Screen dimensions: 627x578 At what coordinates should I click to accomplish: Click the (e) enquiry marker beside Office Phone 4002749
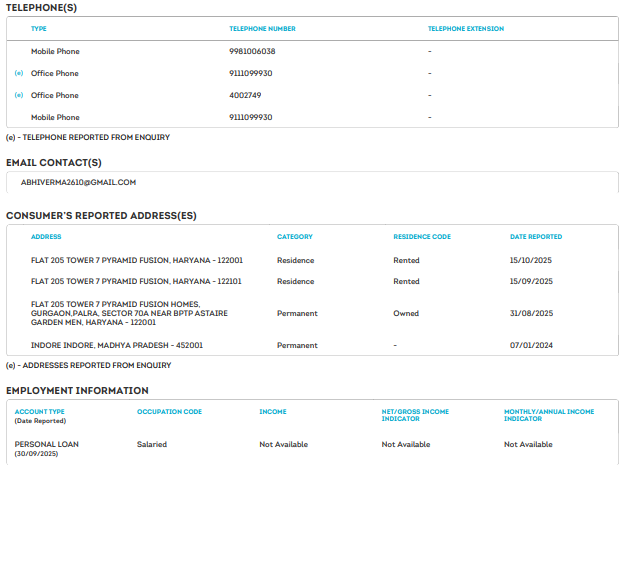point(19,95)
